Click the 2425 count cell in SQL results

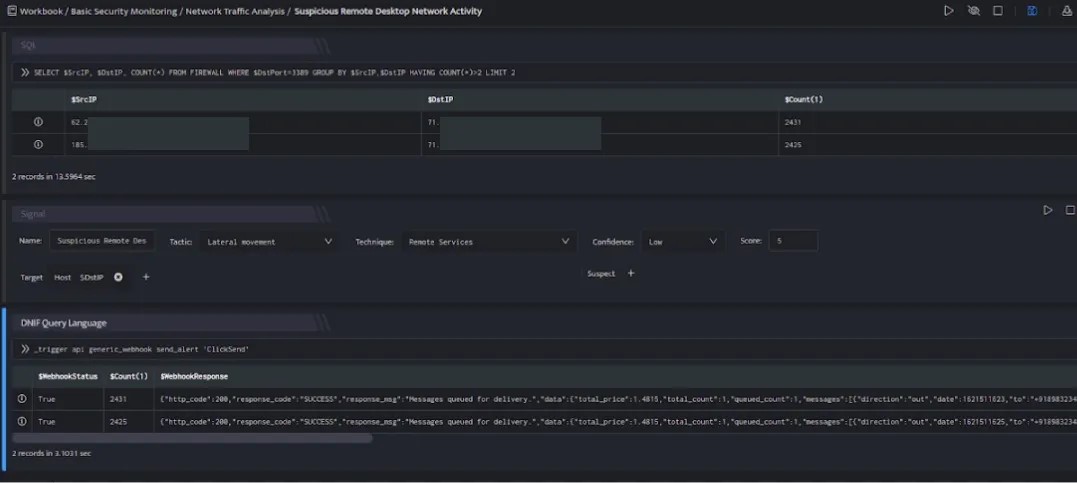793,145
